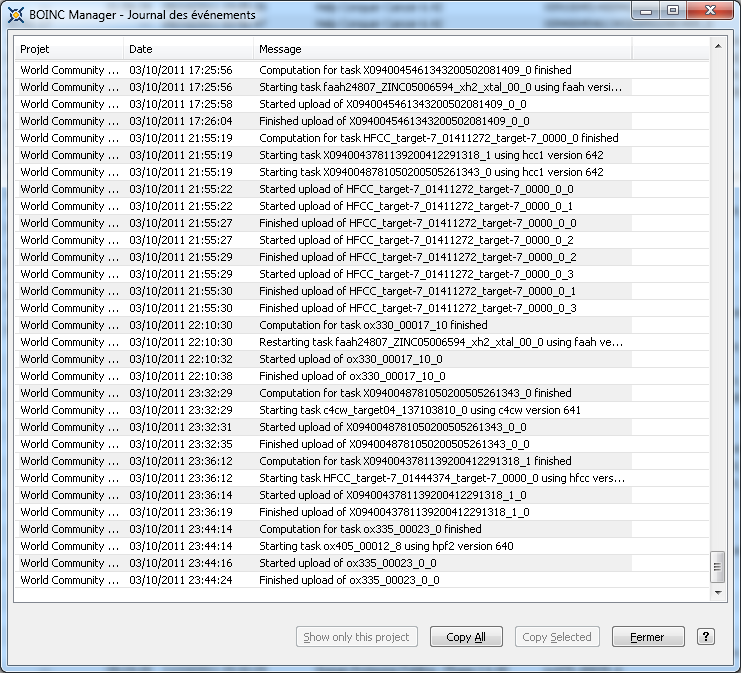This screenshot has width=741, height=673.
Task: Select 'Computation for task X0940043781139200412291318_1 finished'
Action: 415,461
